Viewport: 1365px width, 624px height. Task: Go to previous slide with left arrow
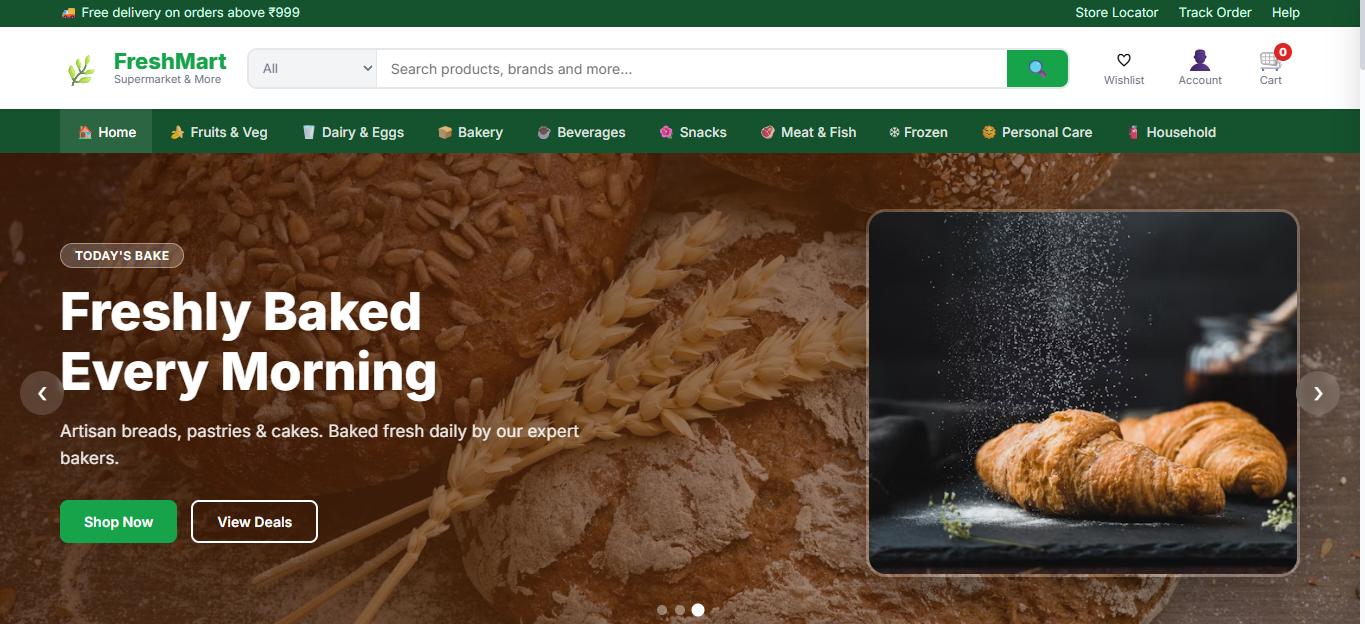[42, 394]
